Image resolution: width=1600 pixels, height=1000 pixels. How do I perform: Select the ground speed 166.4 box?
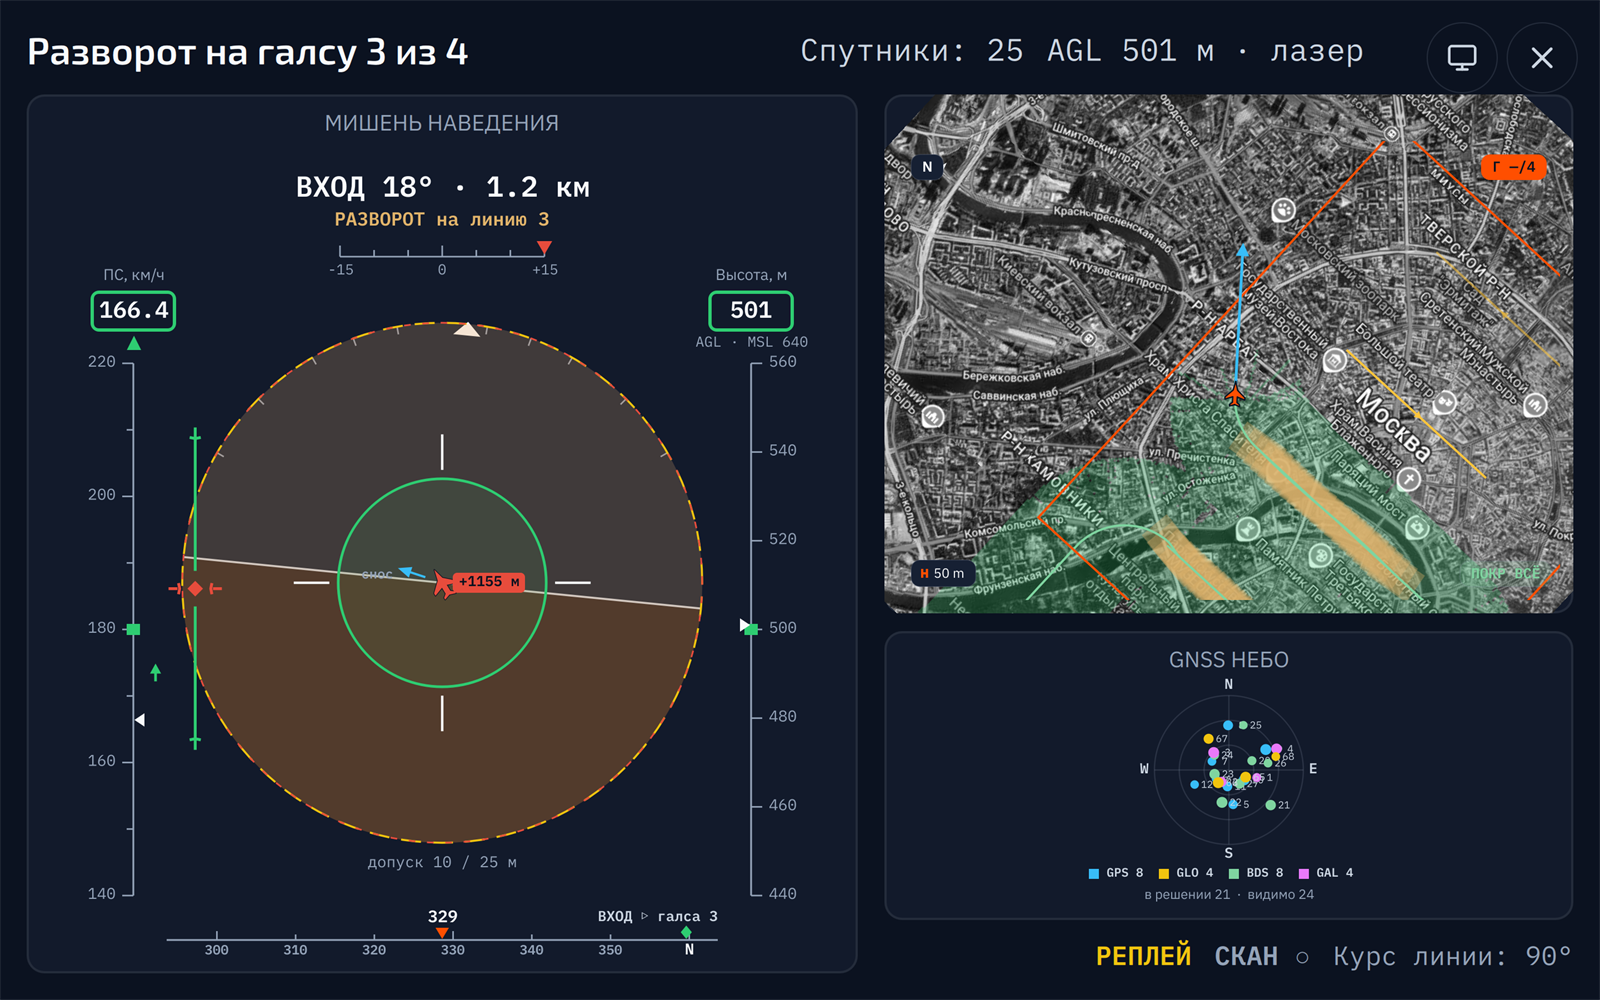click(134, 311)
